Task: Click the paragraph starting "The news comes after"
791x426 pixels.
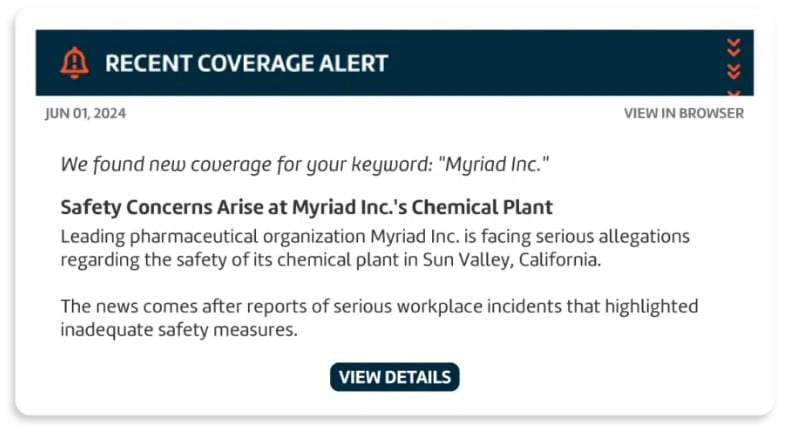Action: pos(379,317)
